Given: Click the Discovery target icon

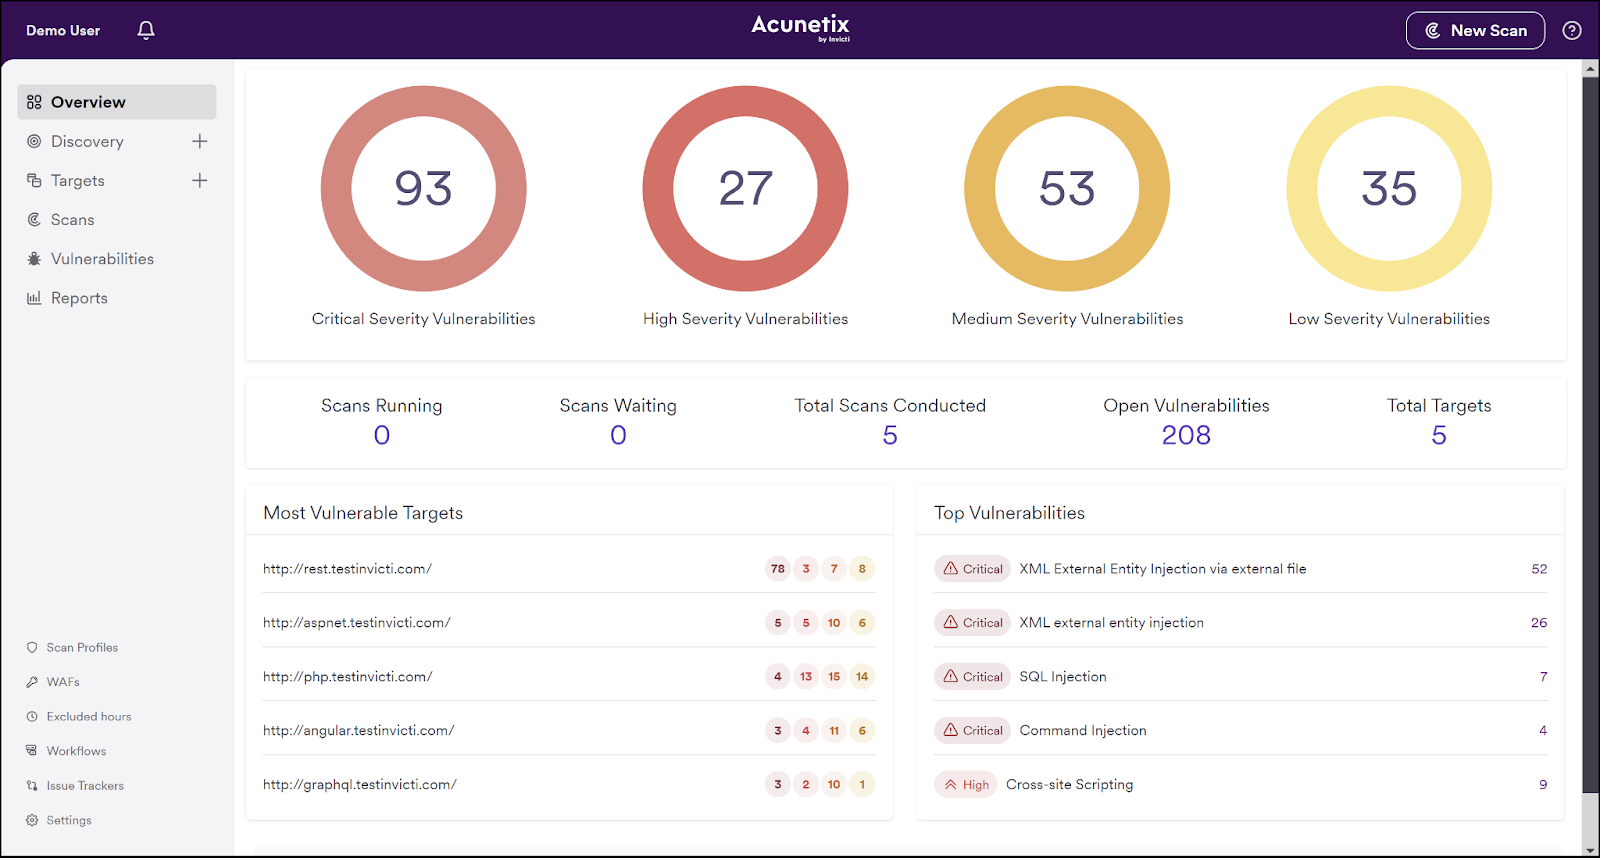Looking at the screenshot, I should tap(34, 141).
